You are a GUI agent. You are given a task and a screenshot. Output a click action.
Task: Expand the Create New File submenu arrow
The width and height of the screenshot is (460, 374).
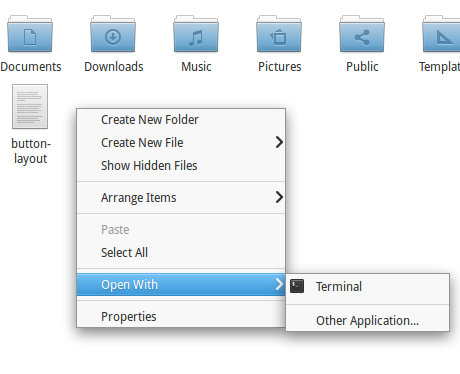tap(279, 142)
